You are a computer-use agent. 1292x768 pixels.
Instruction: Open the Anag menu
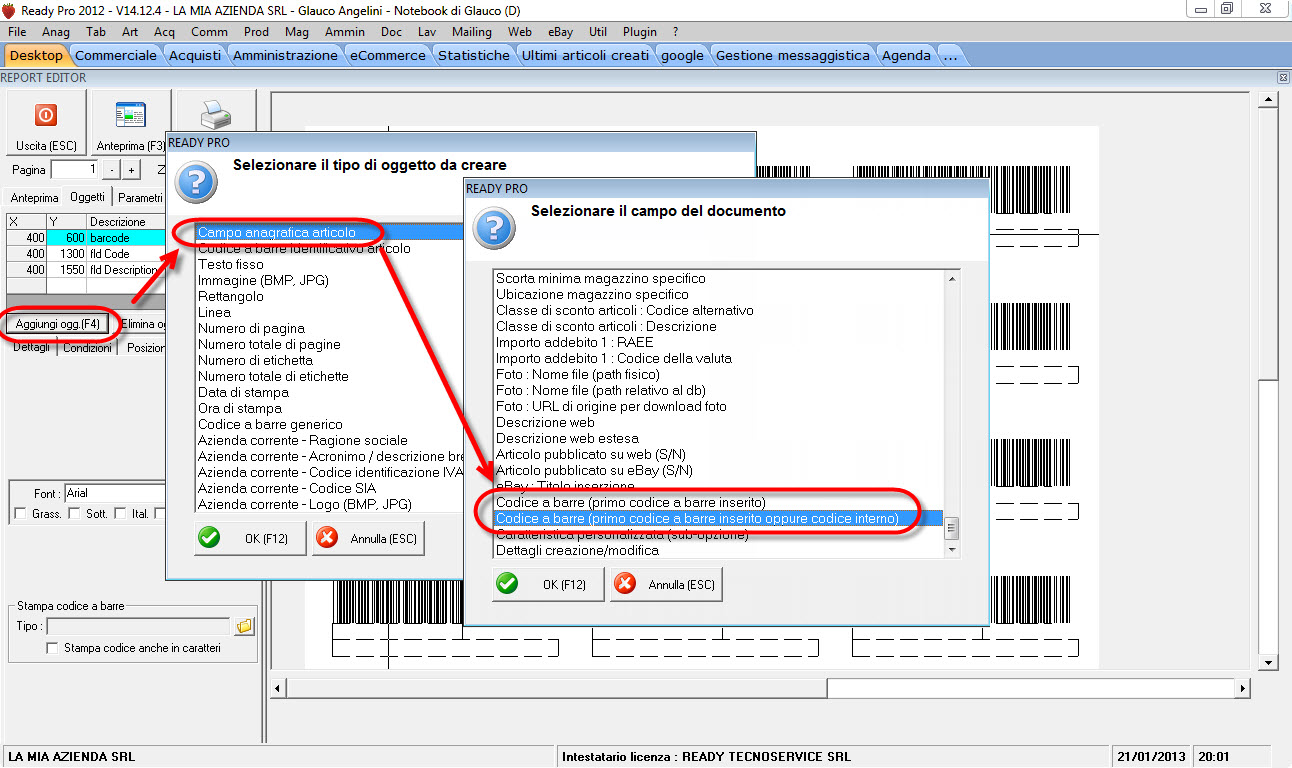point(56,32)
